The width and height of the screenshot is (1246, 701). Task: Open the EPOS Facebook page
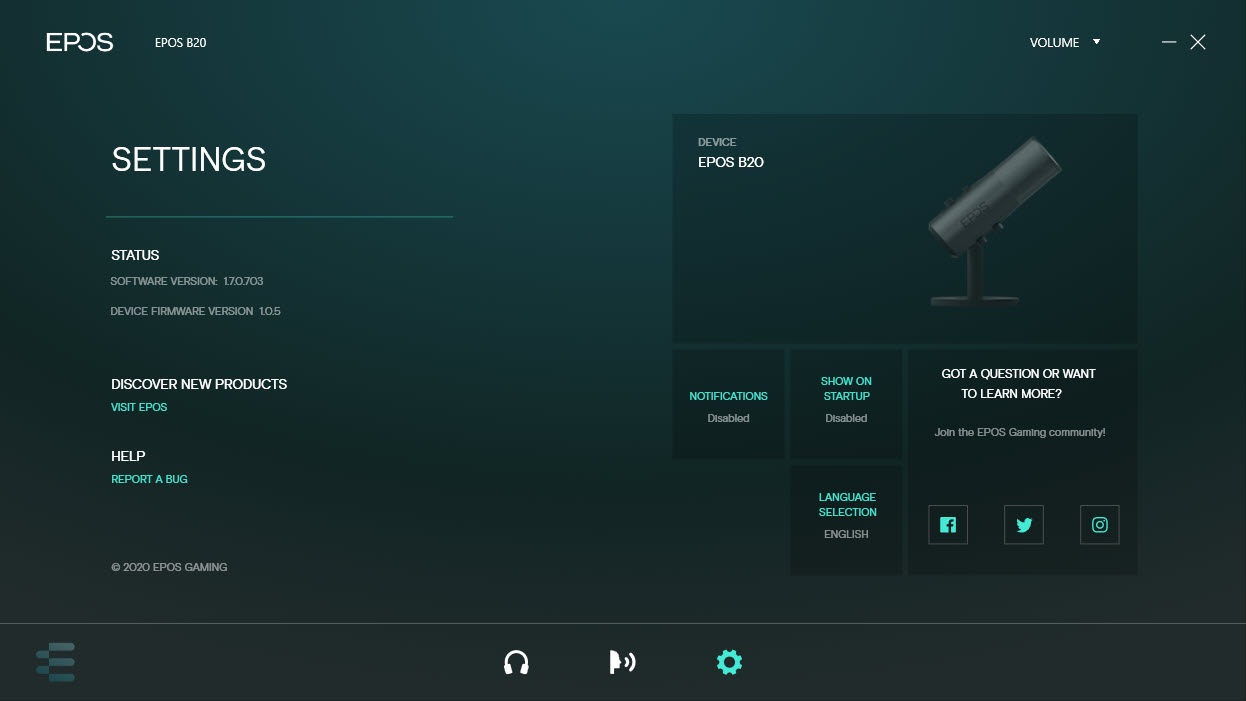948,525
